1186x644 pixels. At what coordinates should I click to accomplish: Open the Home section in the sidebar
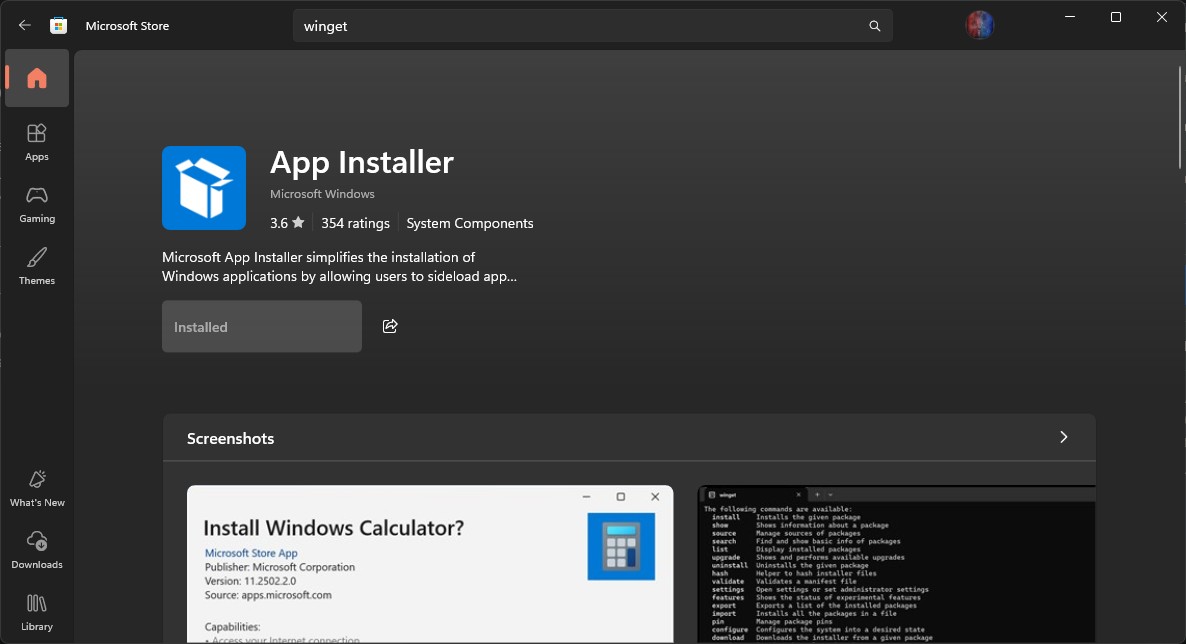(x=37, y=78)
